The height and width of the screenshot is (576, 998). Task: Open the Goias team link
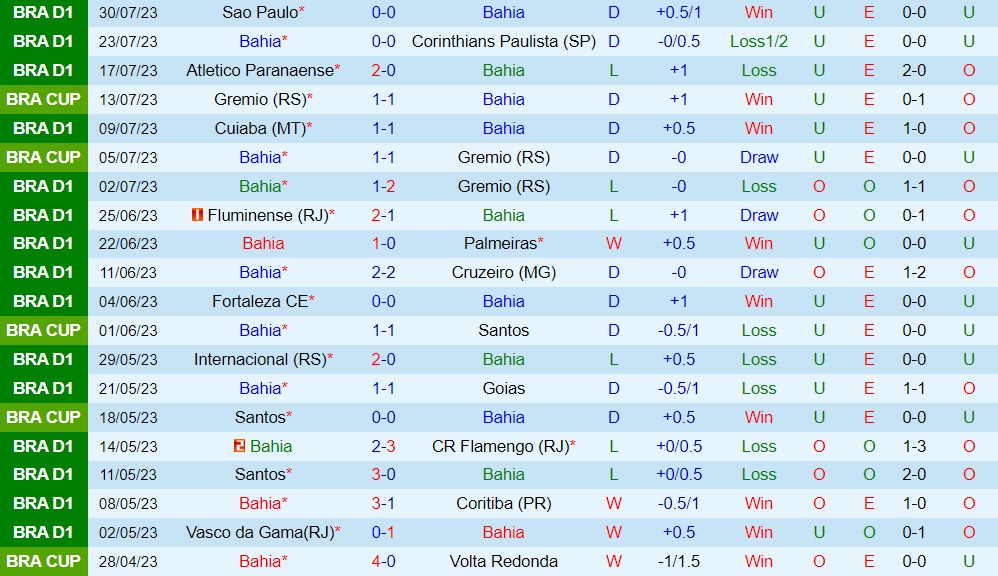[x=503, y=388]
